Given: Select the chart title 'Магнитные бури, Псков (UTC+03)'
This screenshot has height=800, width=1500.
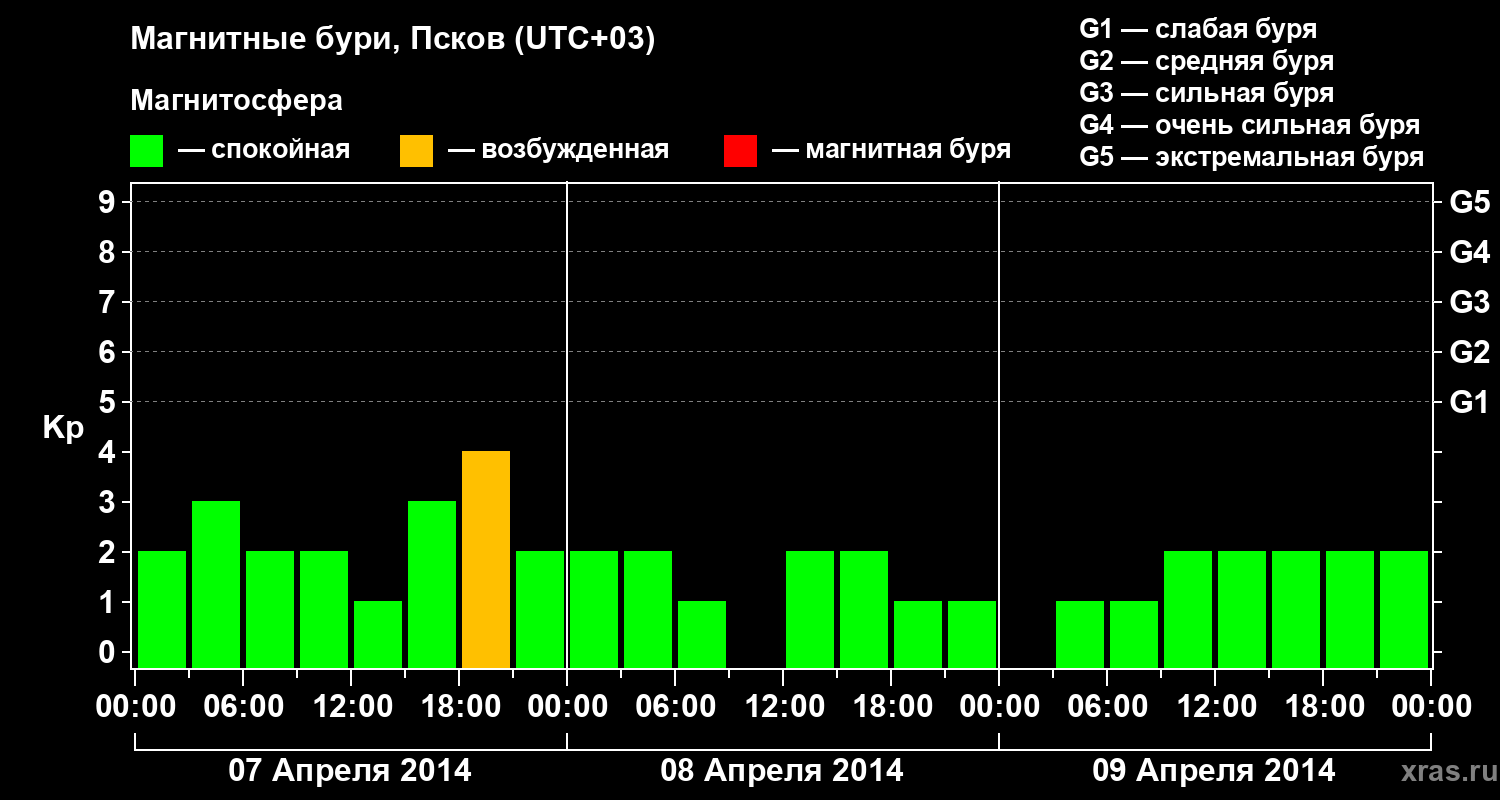Looking at the screenshot, I should tap(393, 40).
